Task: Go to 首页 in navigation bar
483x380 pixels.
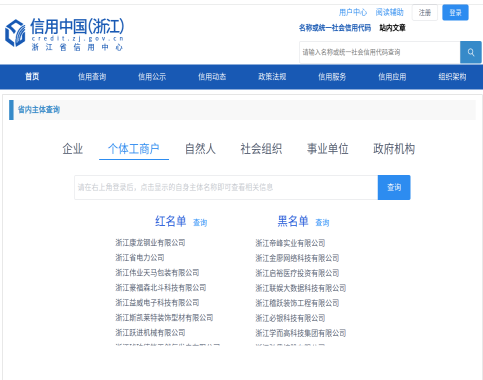Action: pos(32,77)
